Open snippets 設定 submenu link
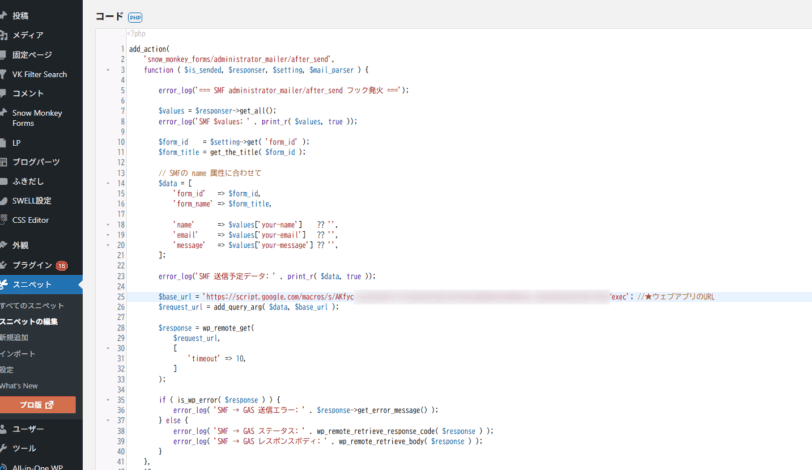Screen dimensions: 812x470 point(7,370)
